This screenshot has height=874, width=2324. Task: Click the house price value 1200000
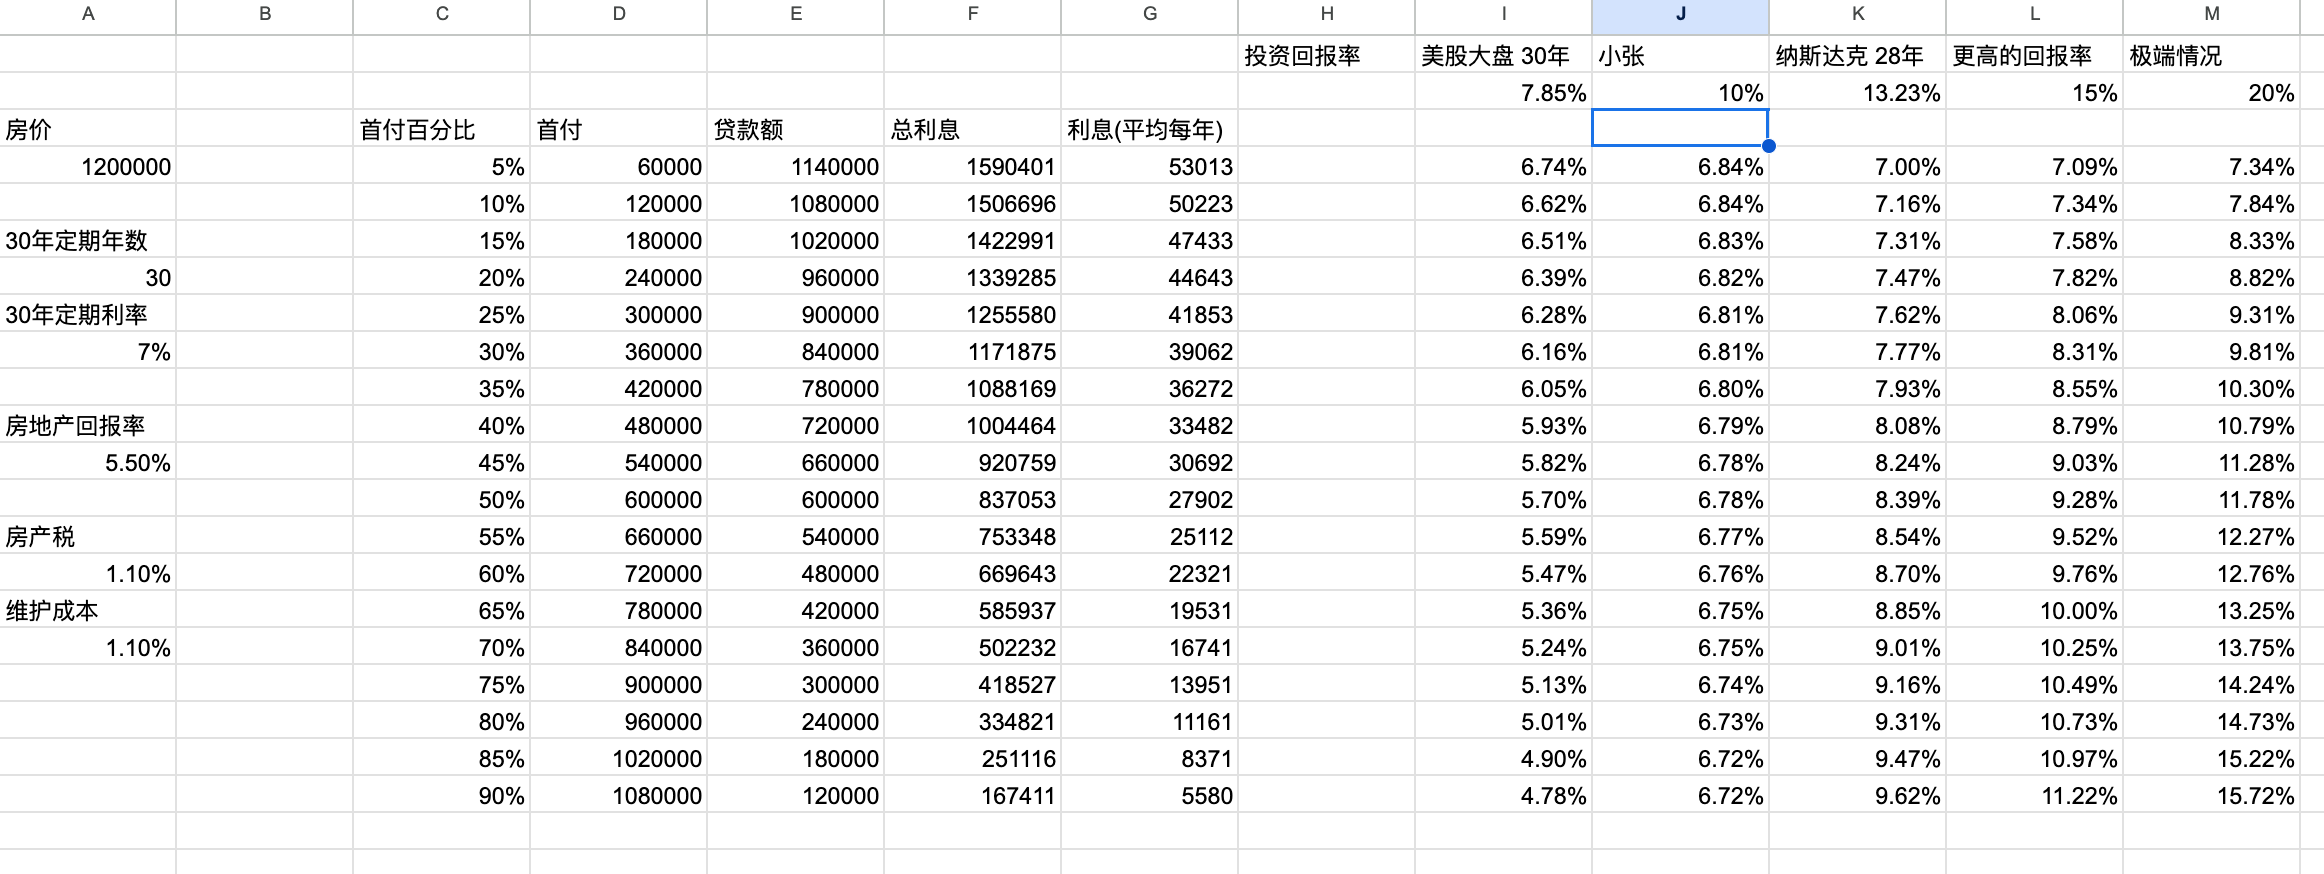pos(88,166)
